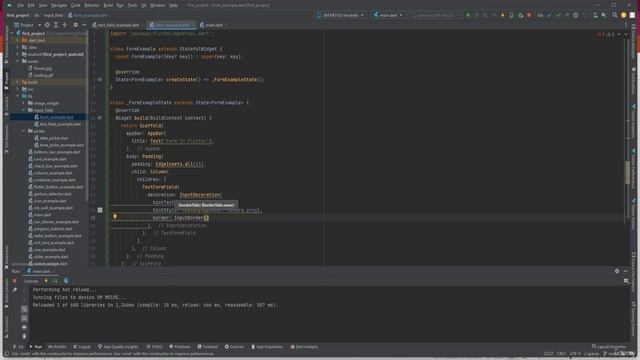Hide the Project panel with minus icon
Screen dimensions: 640x360
pos(84,25)
